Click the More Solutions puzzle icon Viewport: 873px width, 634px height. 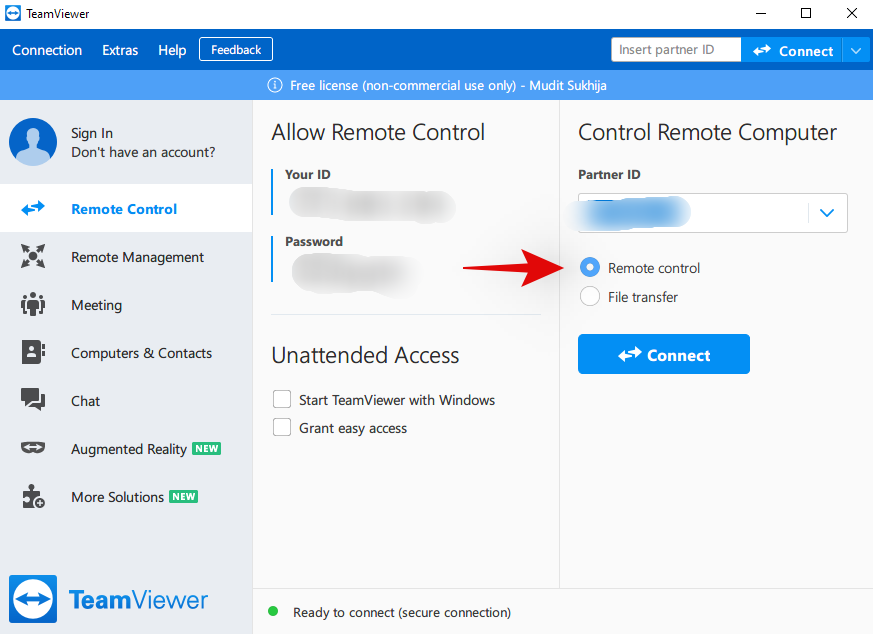[x=33, y=497]
